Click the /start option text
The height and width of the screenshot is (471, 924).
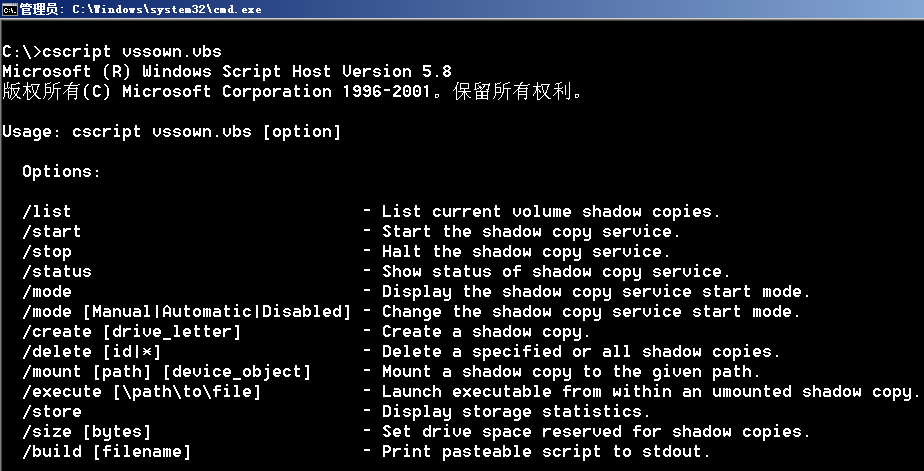pos(51,231)
